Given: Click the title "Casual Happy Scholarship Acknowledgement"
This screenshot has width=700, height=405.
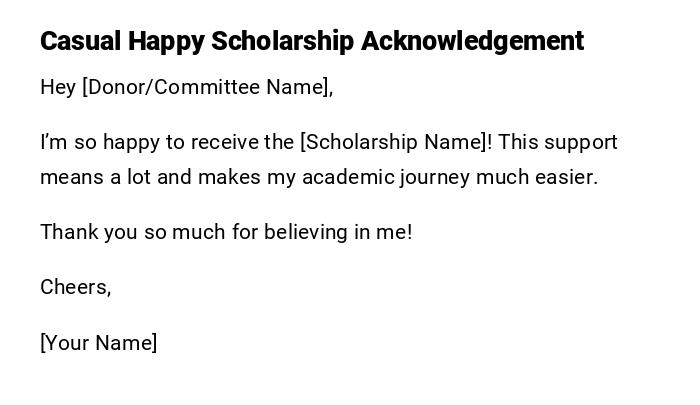Looking at the screenshot, I should click(x=311, y=41).
